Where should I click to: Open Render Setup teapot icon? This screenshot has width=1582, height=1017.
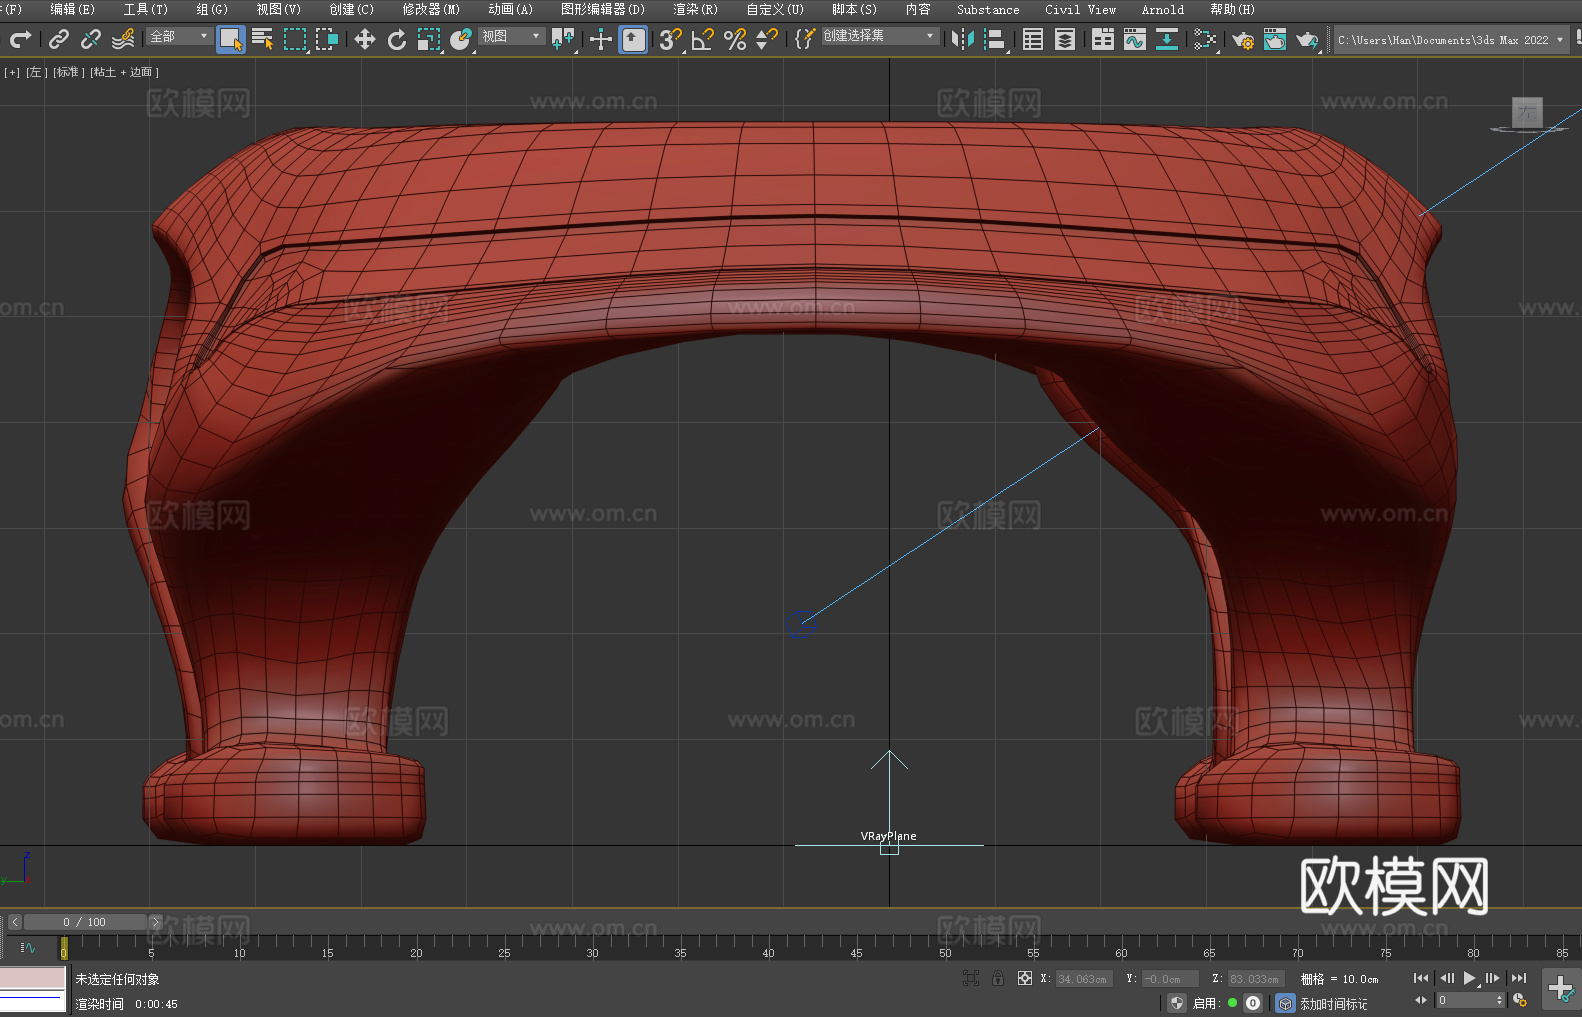(x=1243, y=39)
